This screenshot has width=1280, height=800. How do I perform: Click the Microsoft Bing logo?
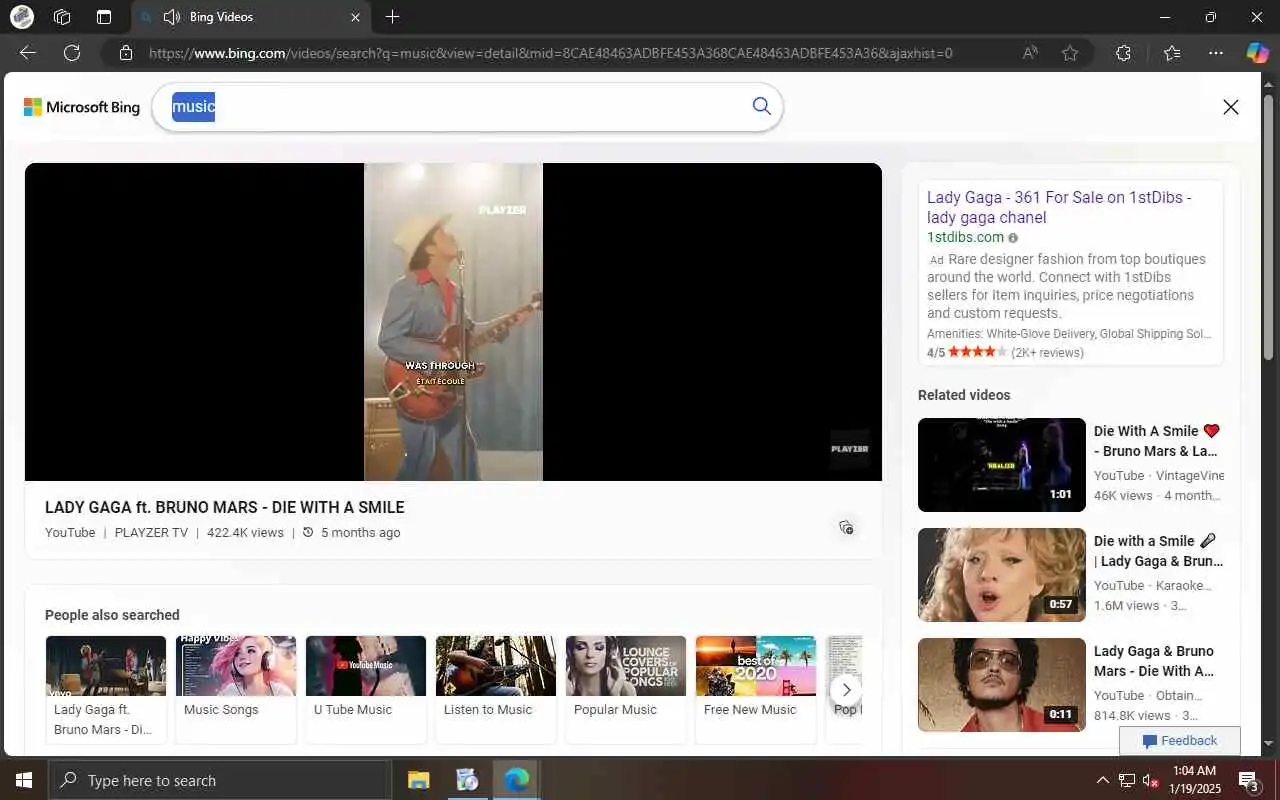pos(82,107)
